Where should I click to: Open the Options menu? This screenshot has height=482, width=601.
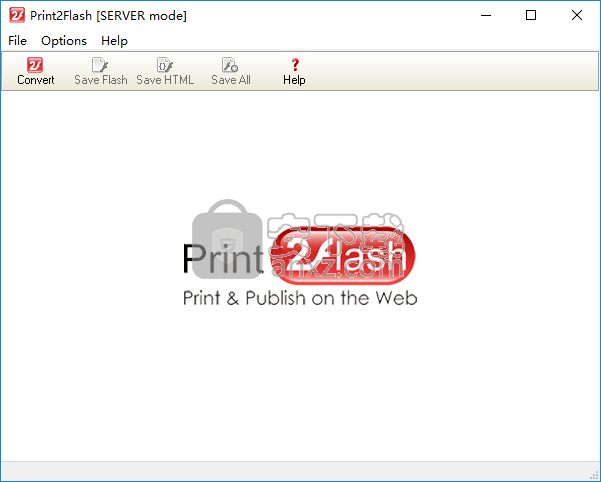click(x=64, y=41)
